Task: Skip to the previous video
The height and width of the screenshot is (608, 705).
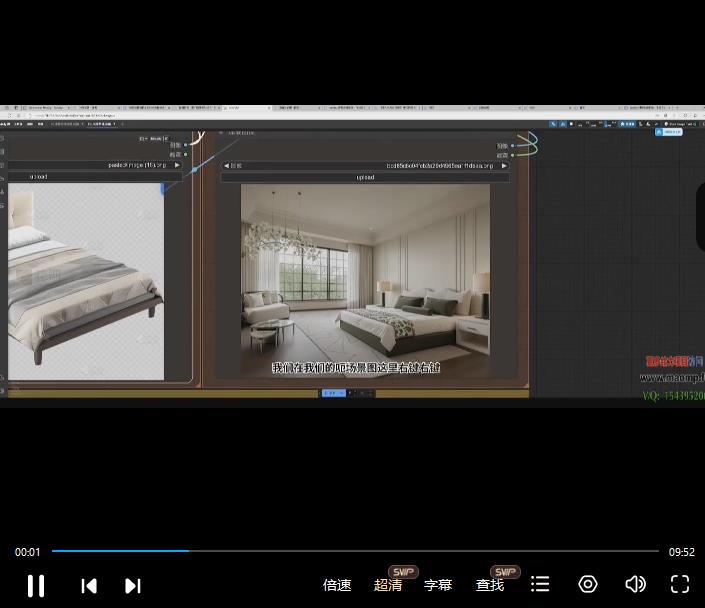Action: coord(89,585)
